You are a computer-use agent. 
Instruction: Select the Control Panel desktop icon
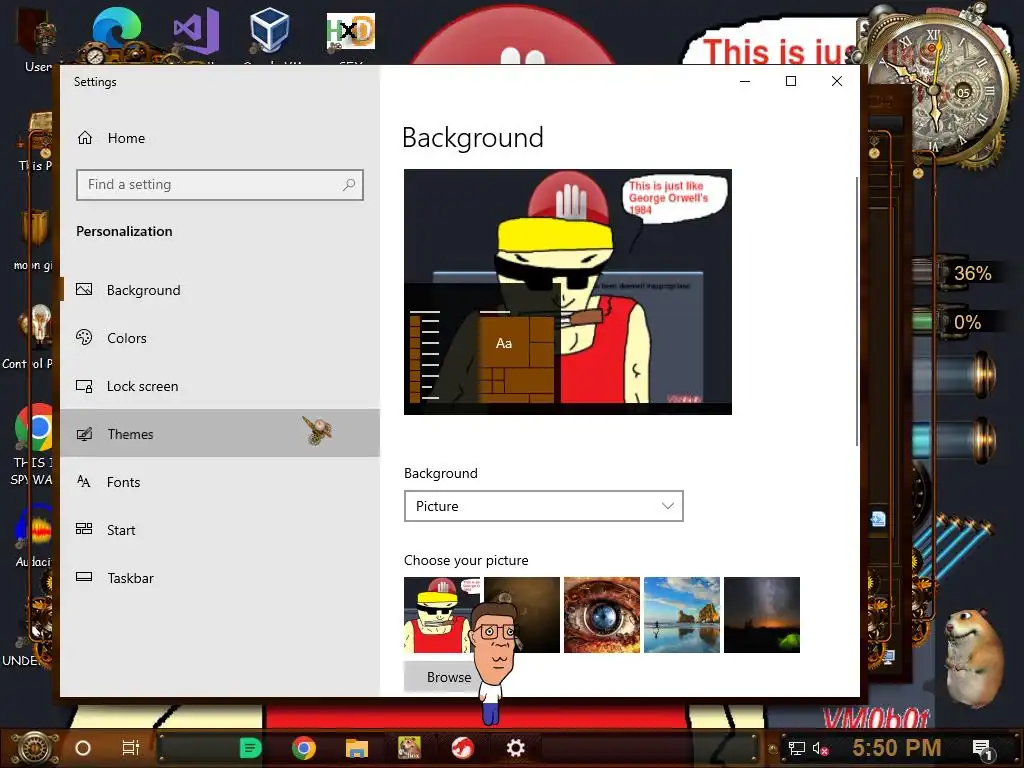(34, 327)
